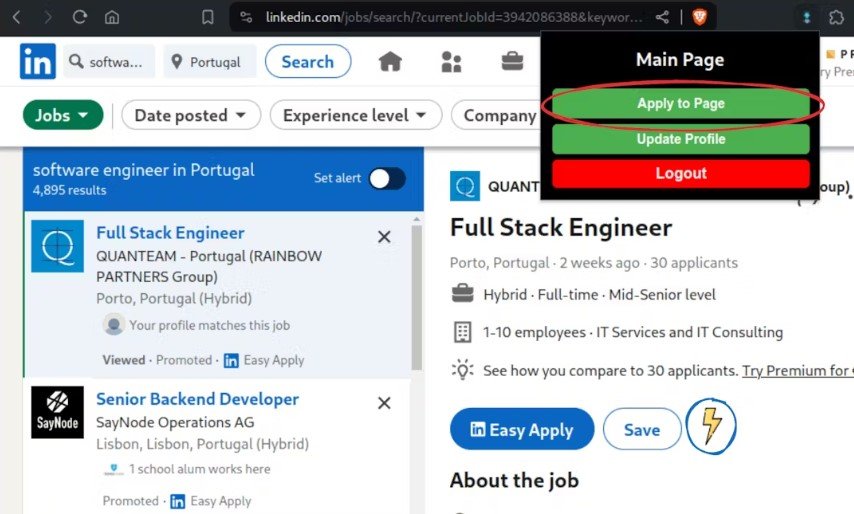Image resolution: width=854 pixels, height=514 pixels.
Task: Click the lightning bolt auto-apply icon
Action: click(711, 426)
